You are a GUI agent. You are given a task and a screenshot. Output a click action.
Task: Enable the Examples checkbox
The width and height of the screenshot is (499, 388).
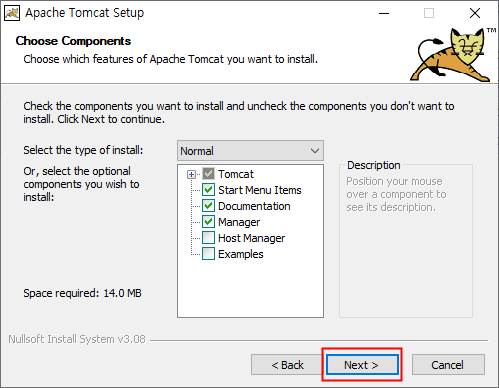point(208,254)
